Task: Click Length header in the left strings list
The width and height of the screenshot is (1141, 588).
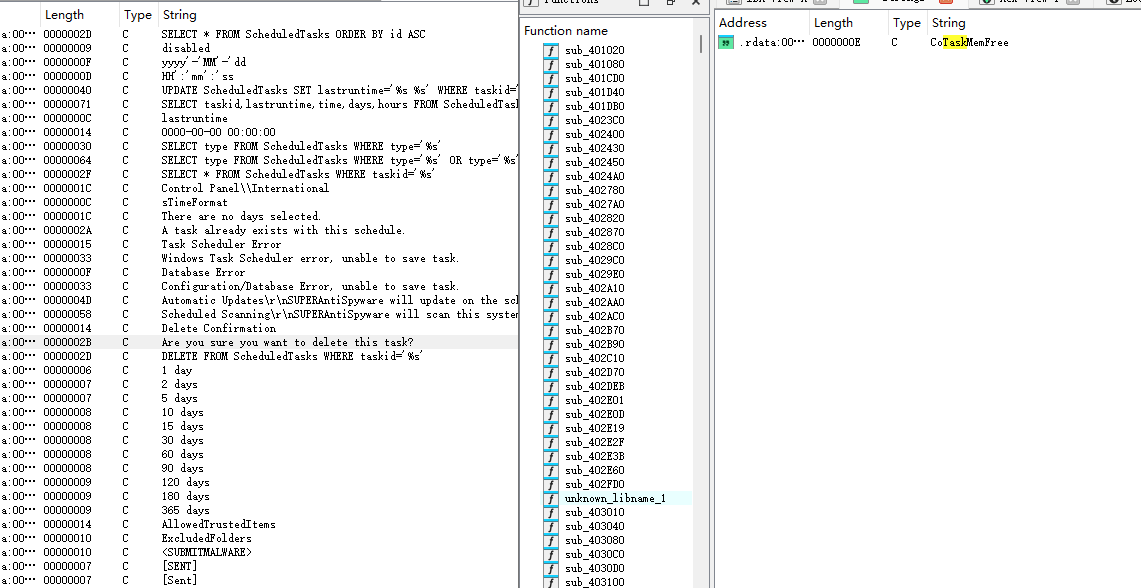Action: [x=64, y=15]
